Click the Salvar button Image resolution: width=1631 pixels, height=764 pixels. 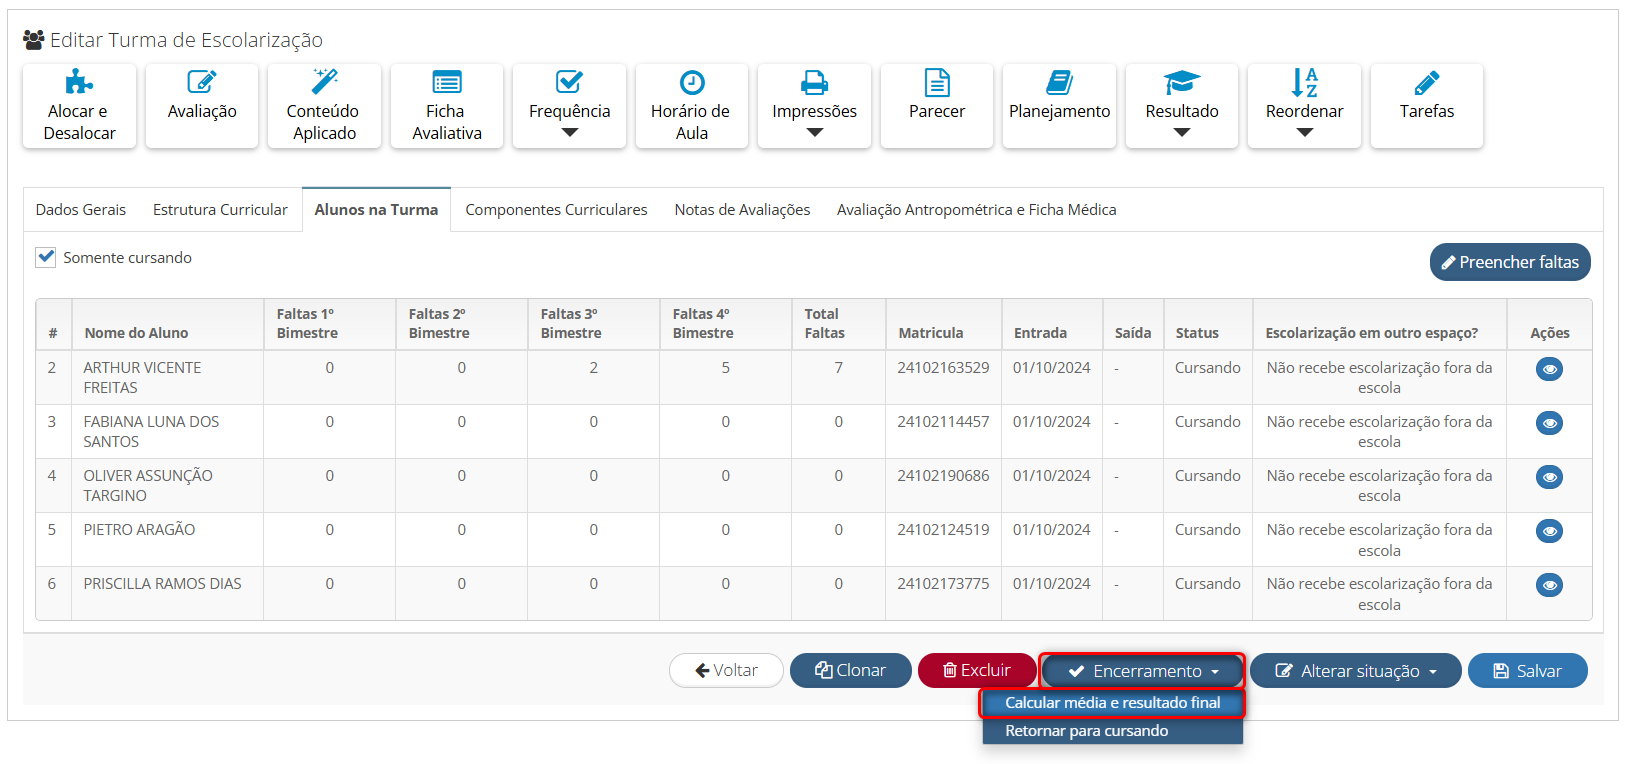1527,671
